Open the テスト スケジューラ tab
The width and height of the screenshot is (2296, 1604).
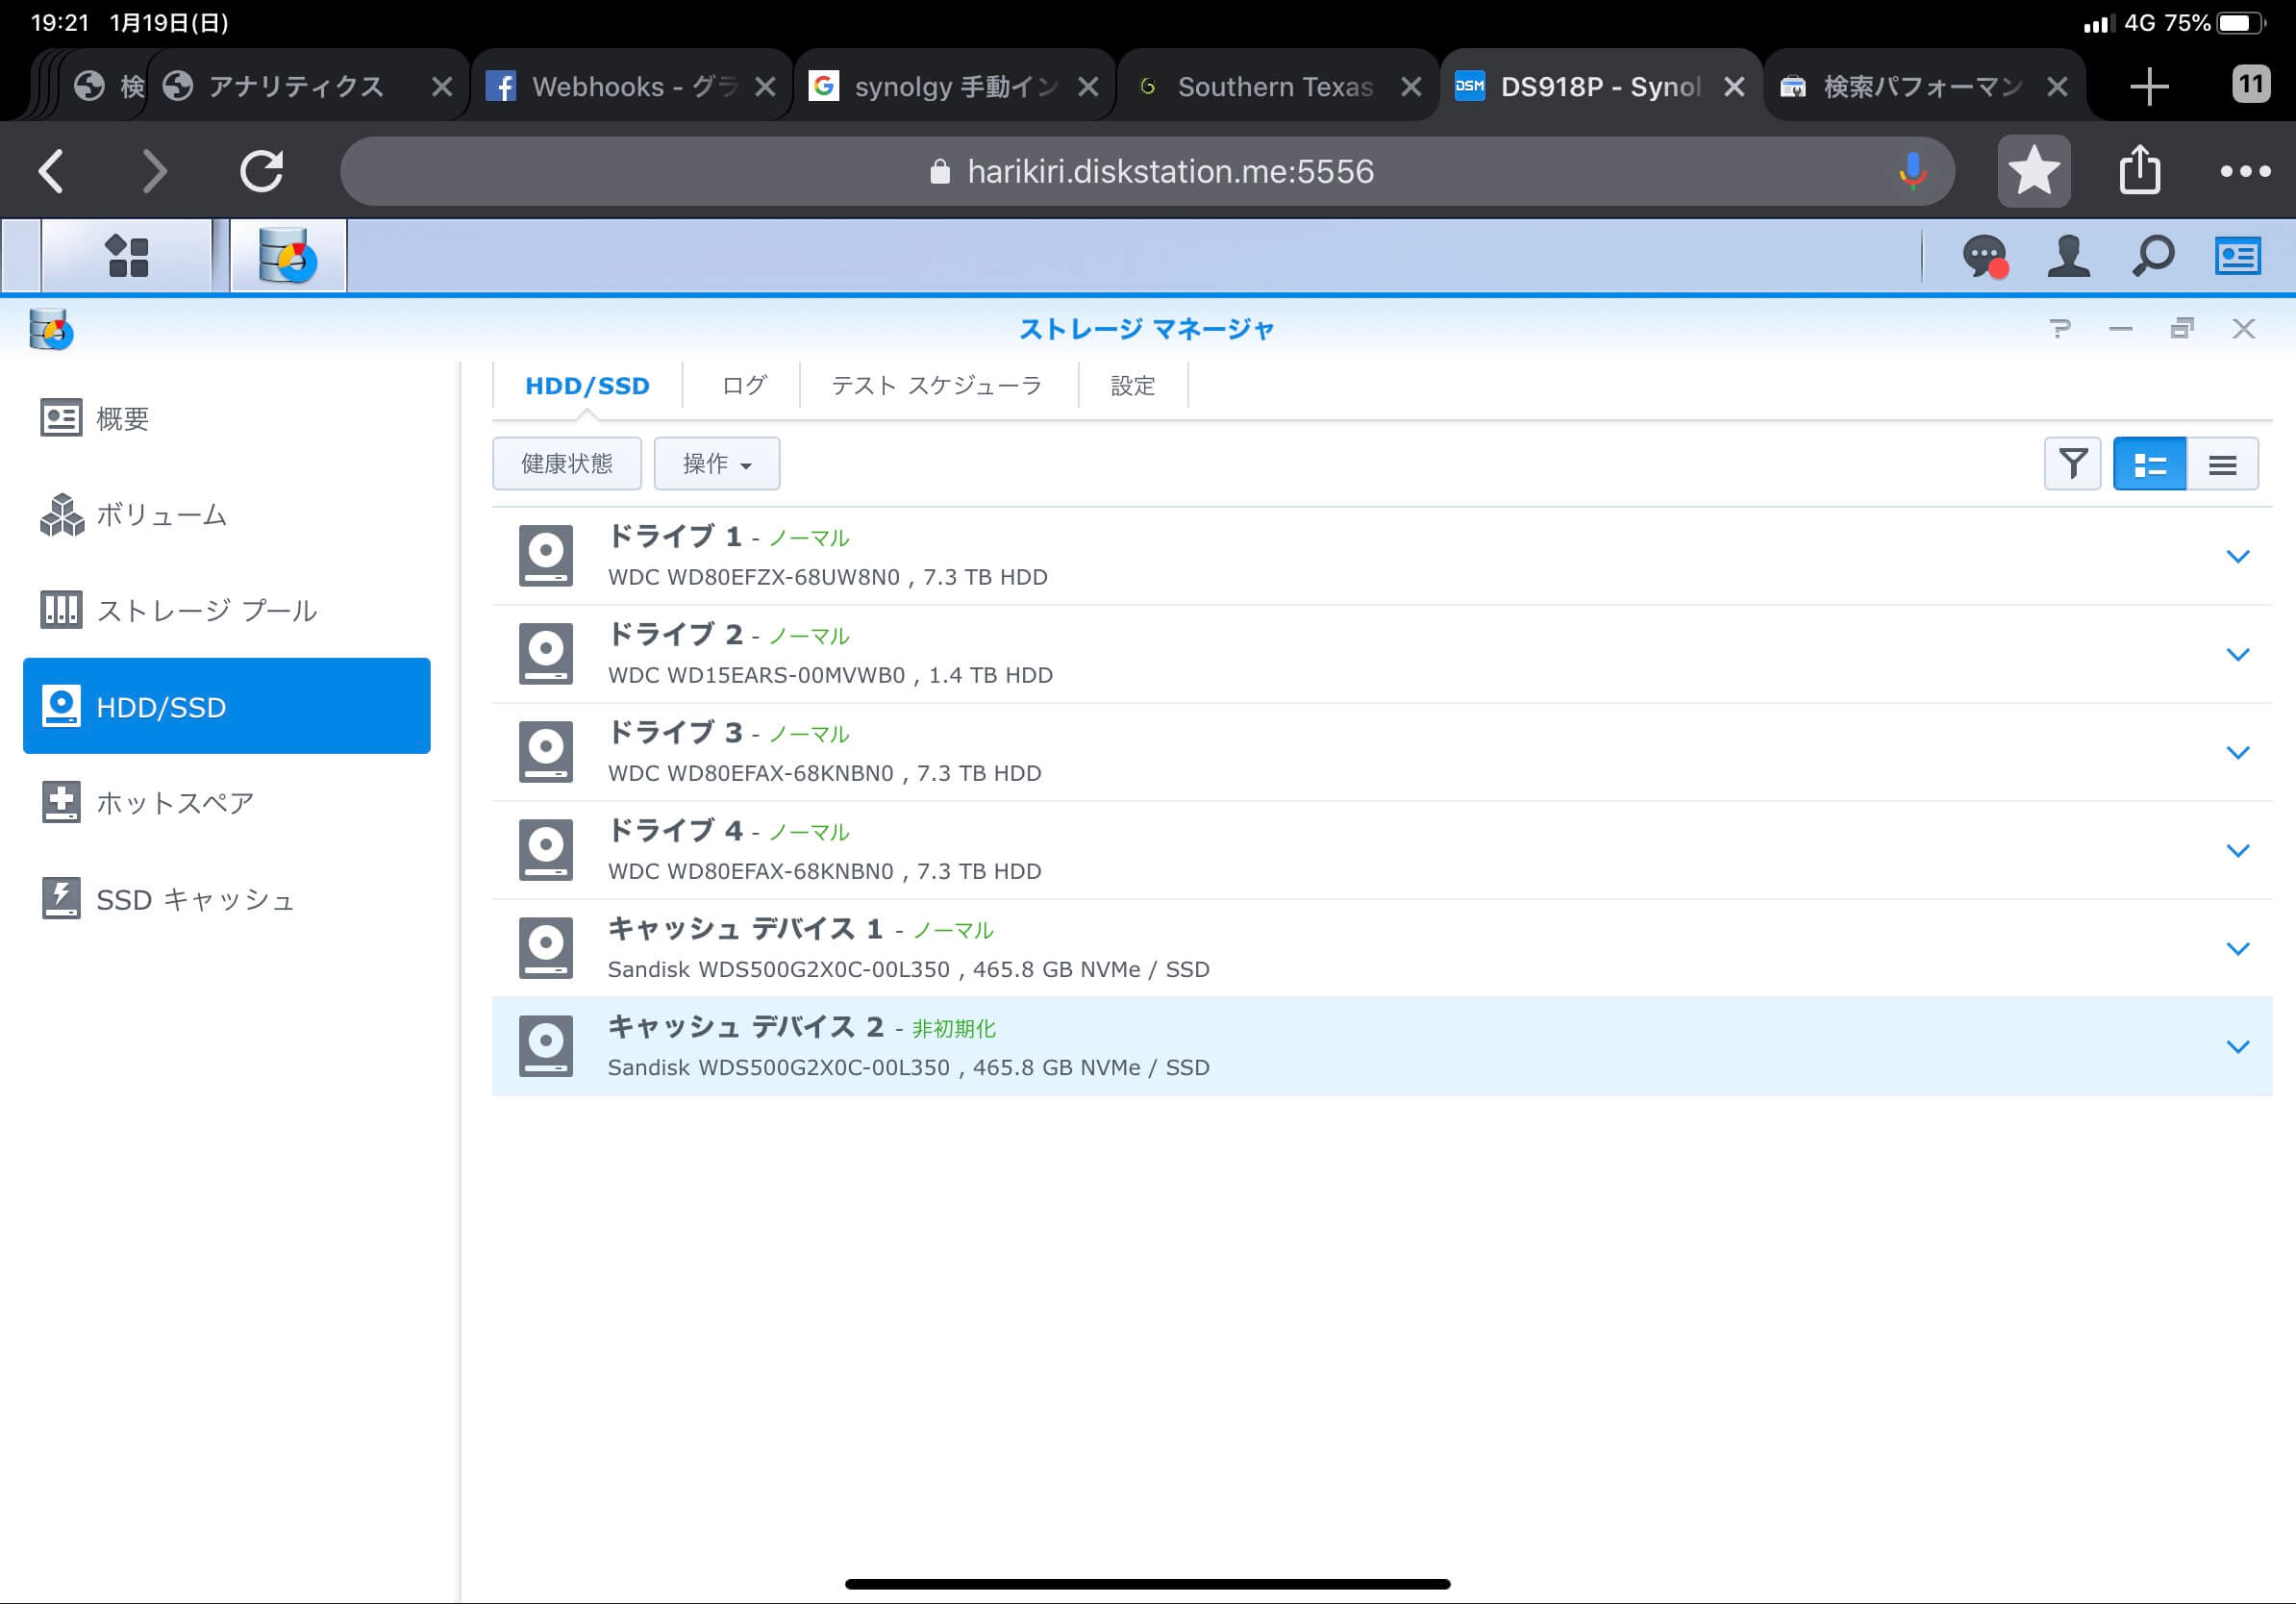click(x=937, y=386)
